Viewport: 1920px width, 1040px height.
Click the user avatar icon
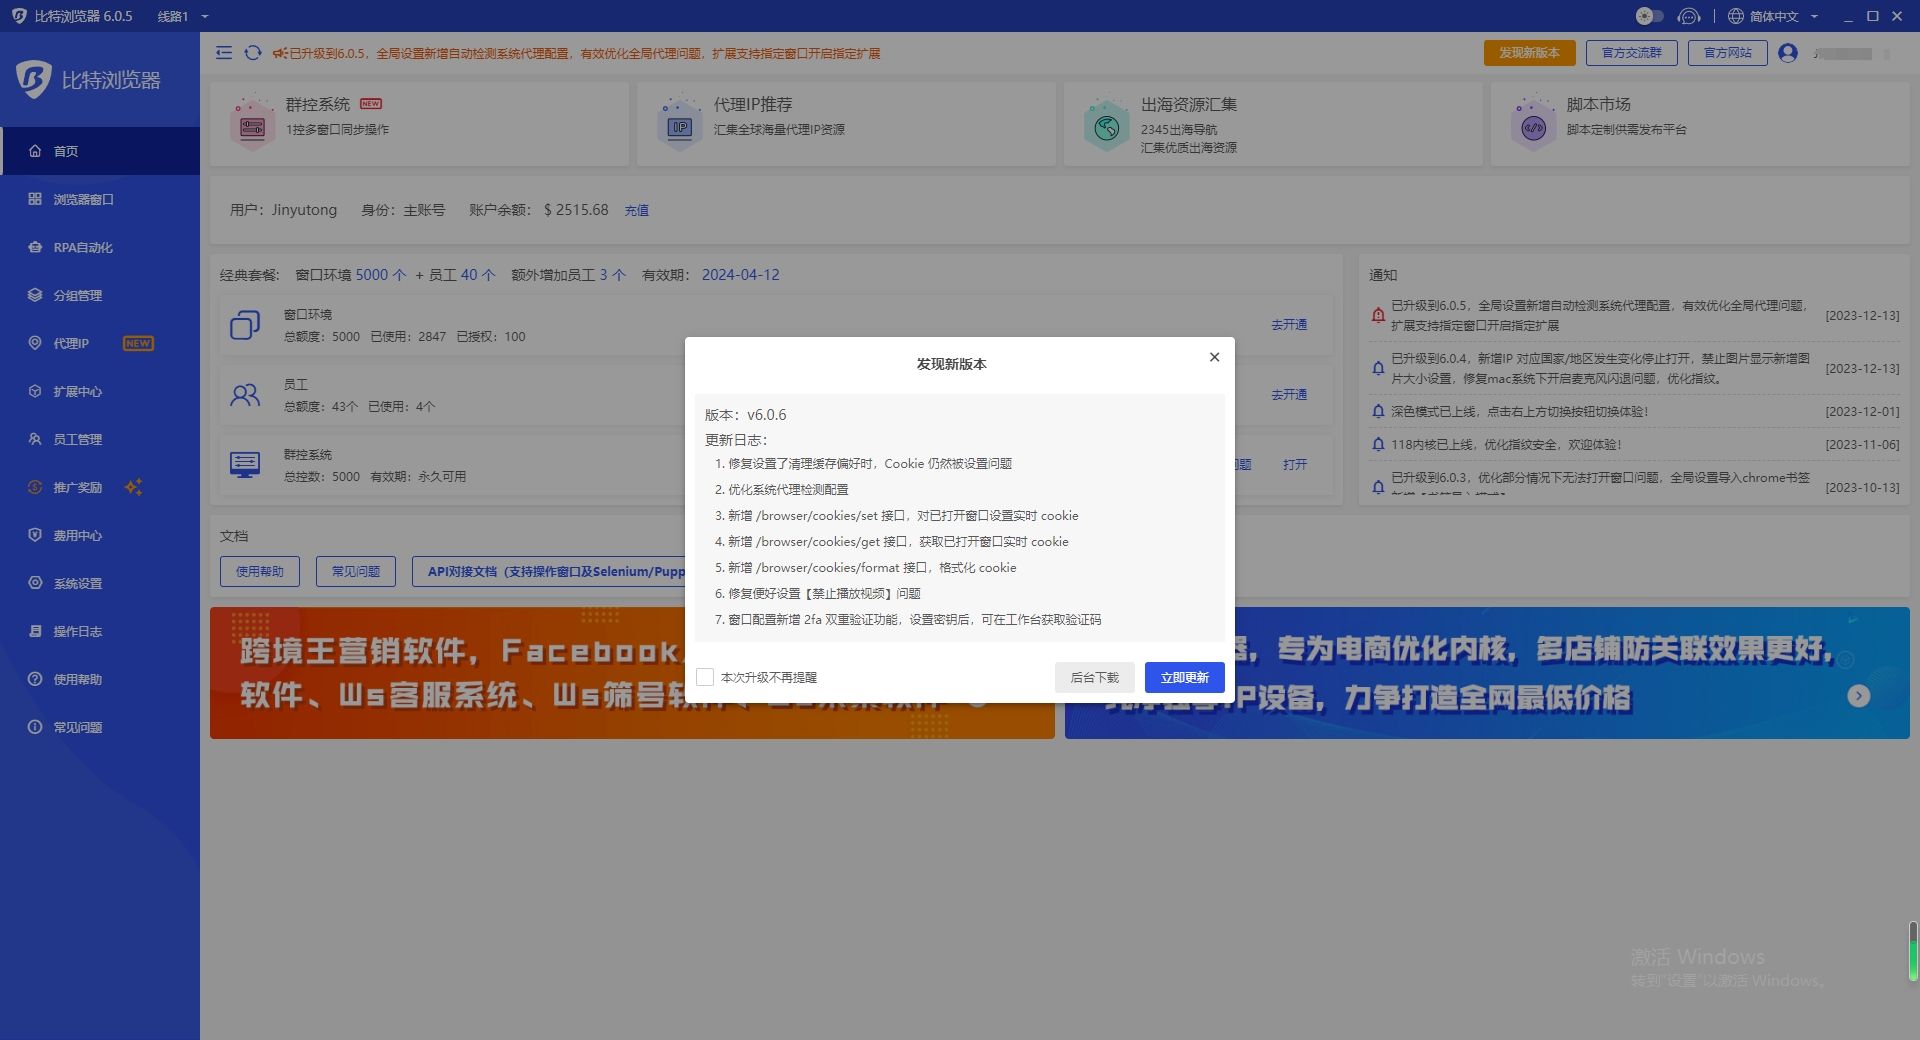[x=1787, y=53]
